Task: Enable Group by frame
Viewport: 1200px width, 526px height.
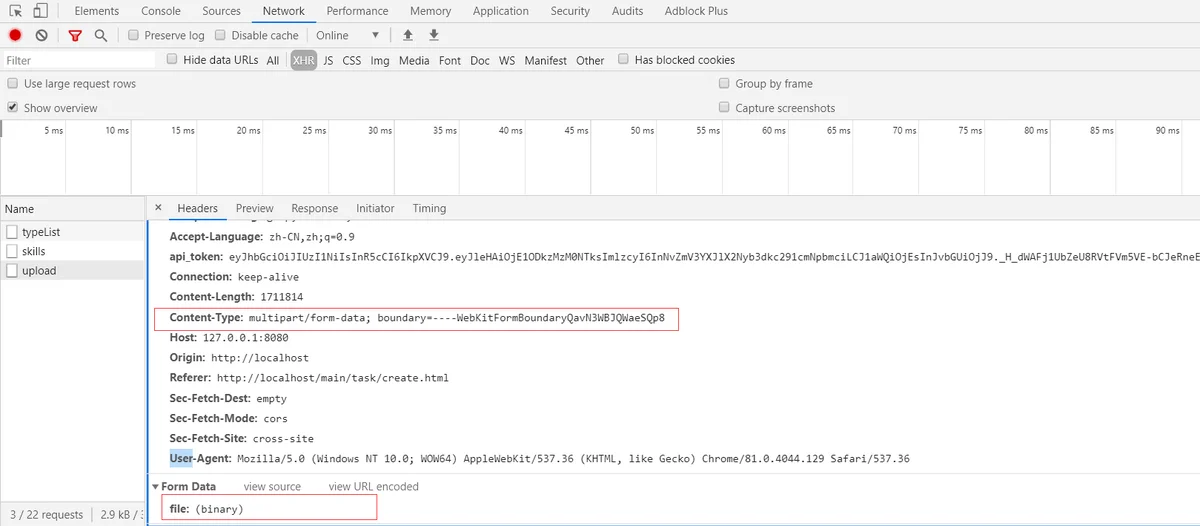Action: (x=725, y=83)
